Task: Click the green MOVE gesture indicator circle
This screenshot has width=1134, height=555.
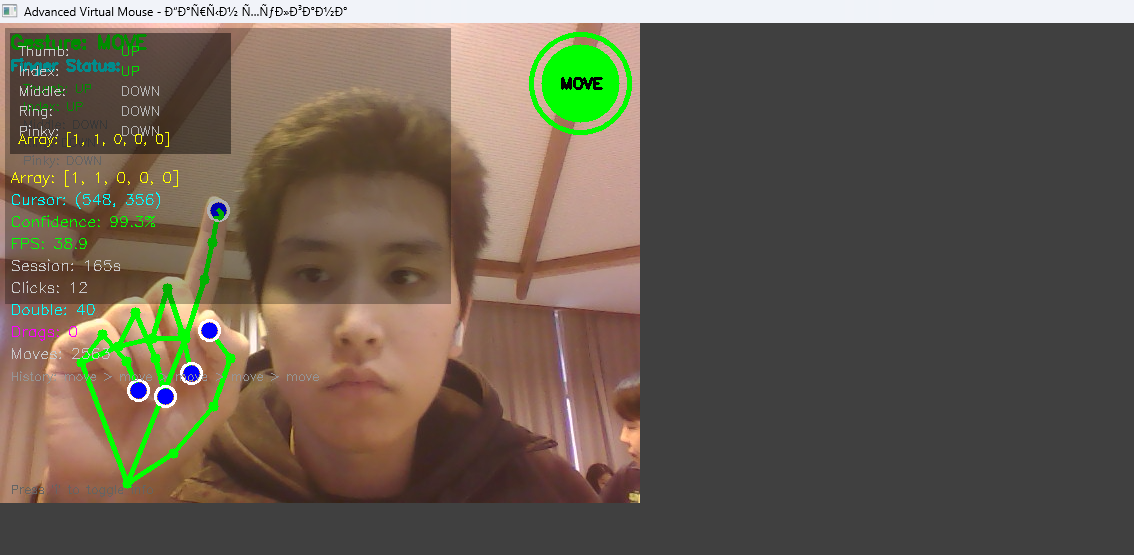Action: click(x=581, y=84)
